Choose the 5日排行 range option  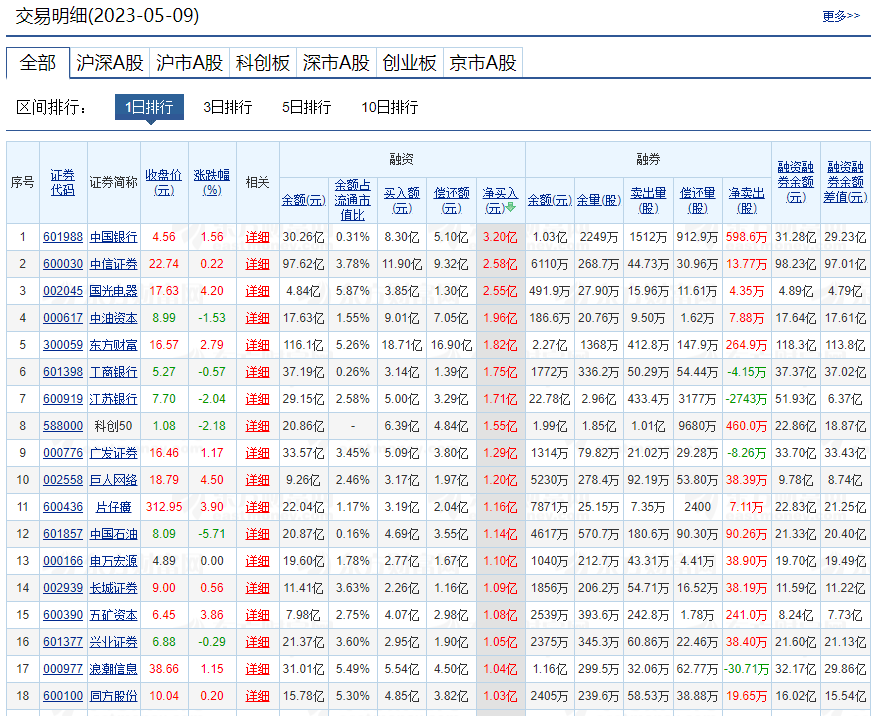pos(306,107)
